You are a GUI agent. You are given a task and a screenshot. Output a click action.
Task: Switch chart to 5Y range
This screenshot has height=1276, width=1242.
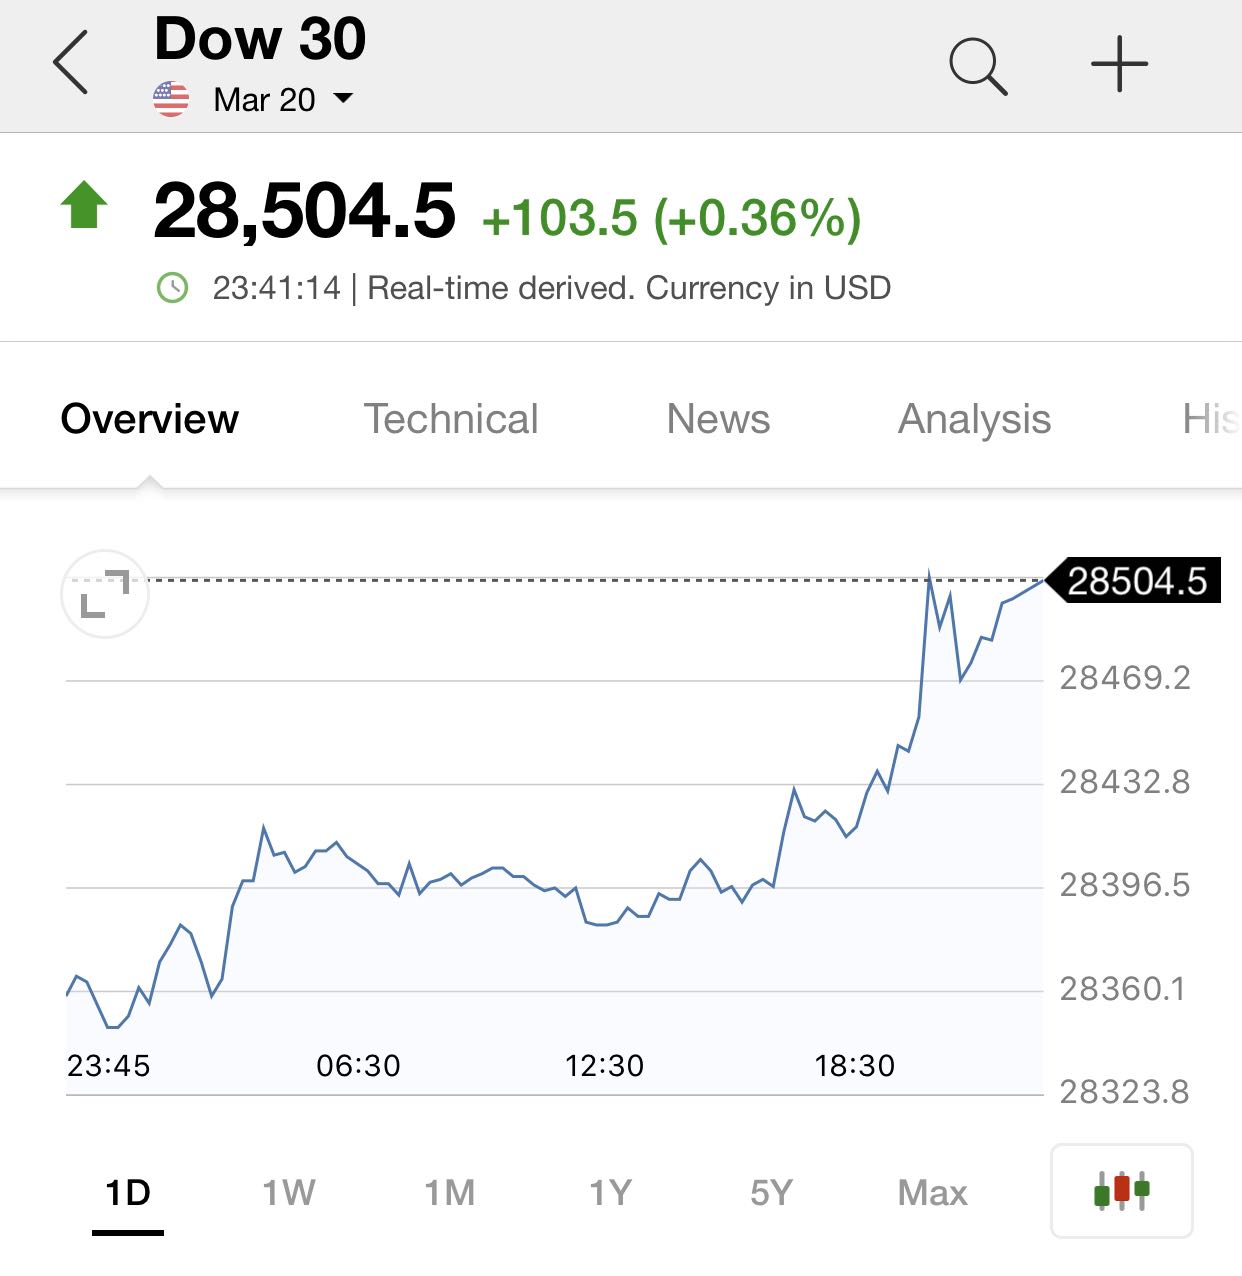771,1192
